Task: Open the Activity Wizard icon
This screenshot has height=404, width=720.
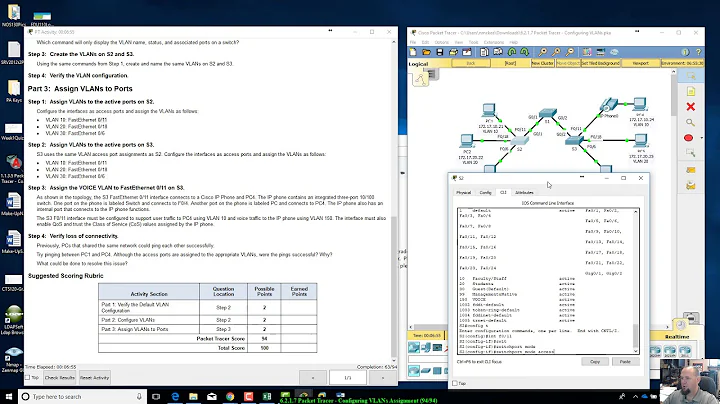Action: [467, 52]
